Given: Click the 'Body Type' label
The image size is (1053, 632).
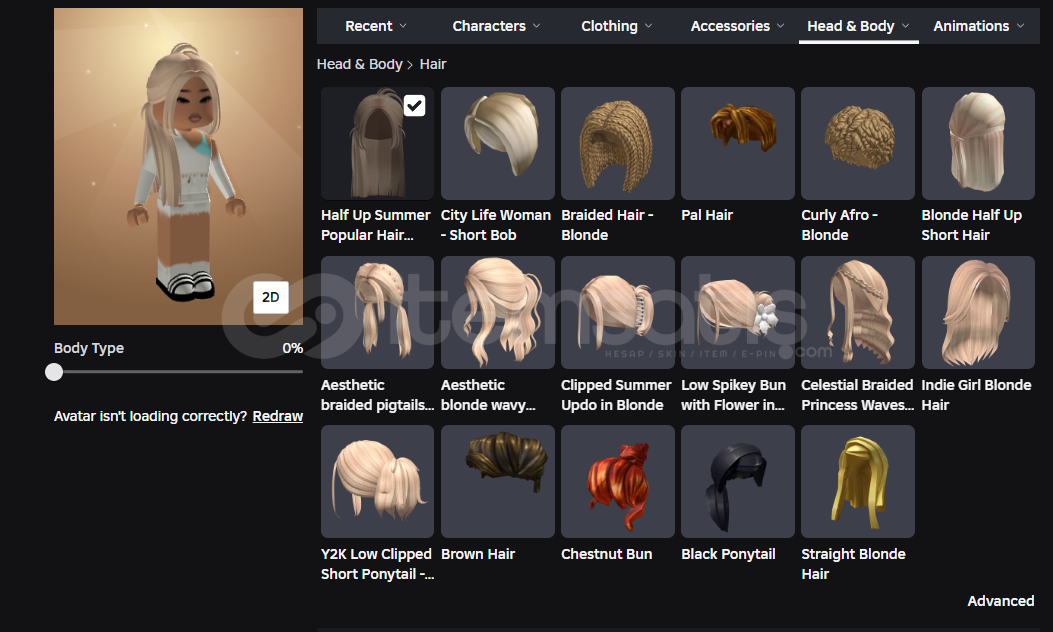Looking at the screenshot, I should pos(89,348).
